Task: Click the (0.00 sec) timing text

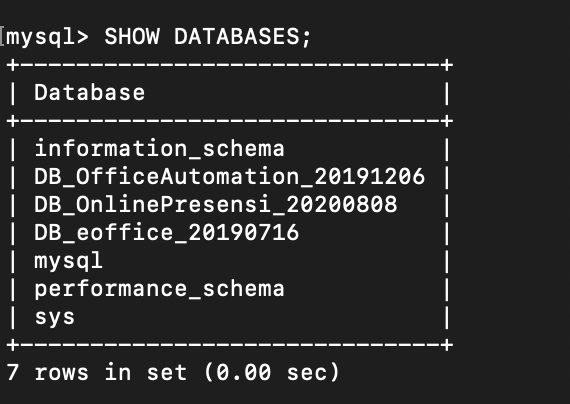Action: 272,373
